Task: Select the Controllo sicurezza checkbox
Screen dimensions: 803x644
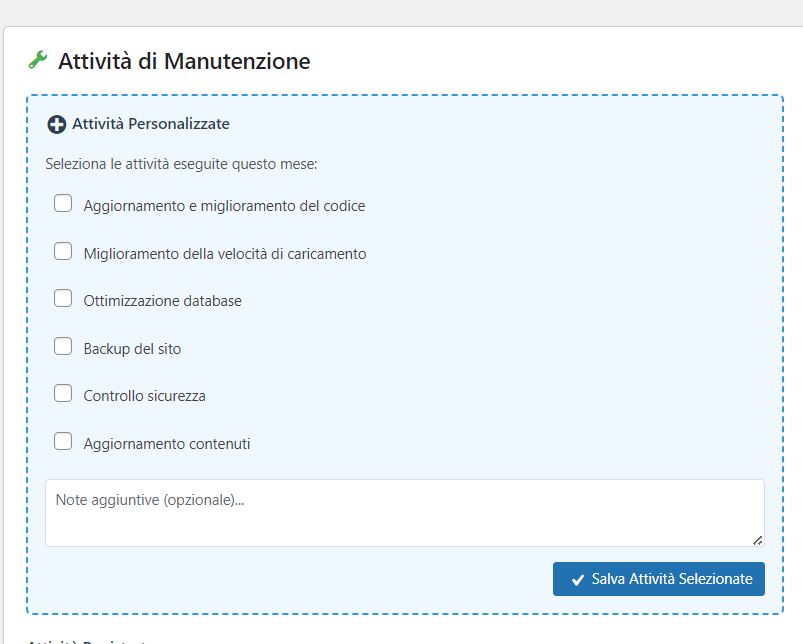Action: click(x=63, y=393)
